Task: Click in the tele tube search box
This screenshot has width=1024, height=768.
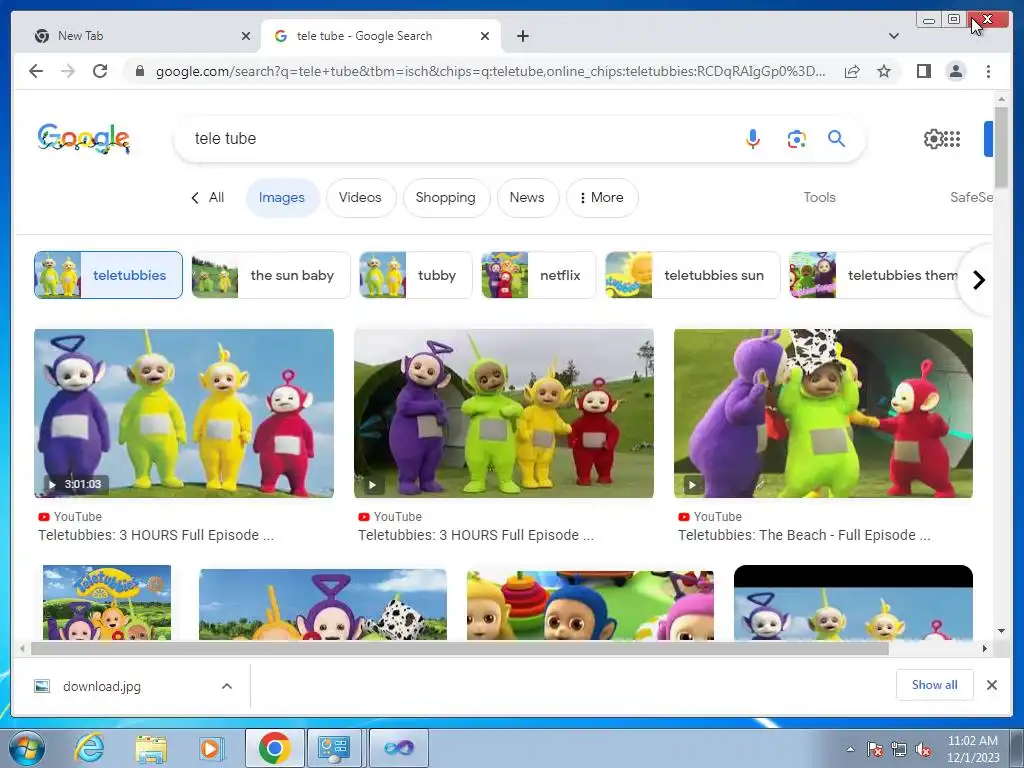Action: [457, 138]
